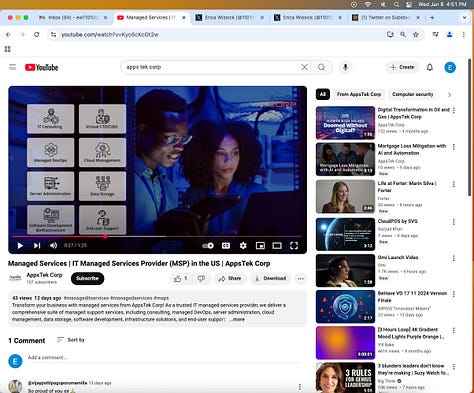The image size is (474, 393).
Task: Dislike the video with thumbs down
Action: [x=201, y=279]
